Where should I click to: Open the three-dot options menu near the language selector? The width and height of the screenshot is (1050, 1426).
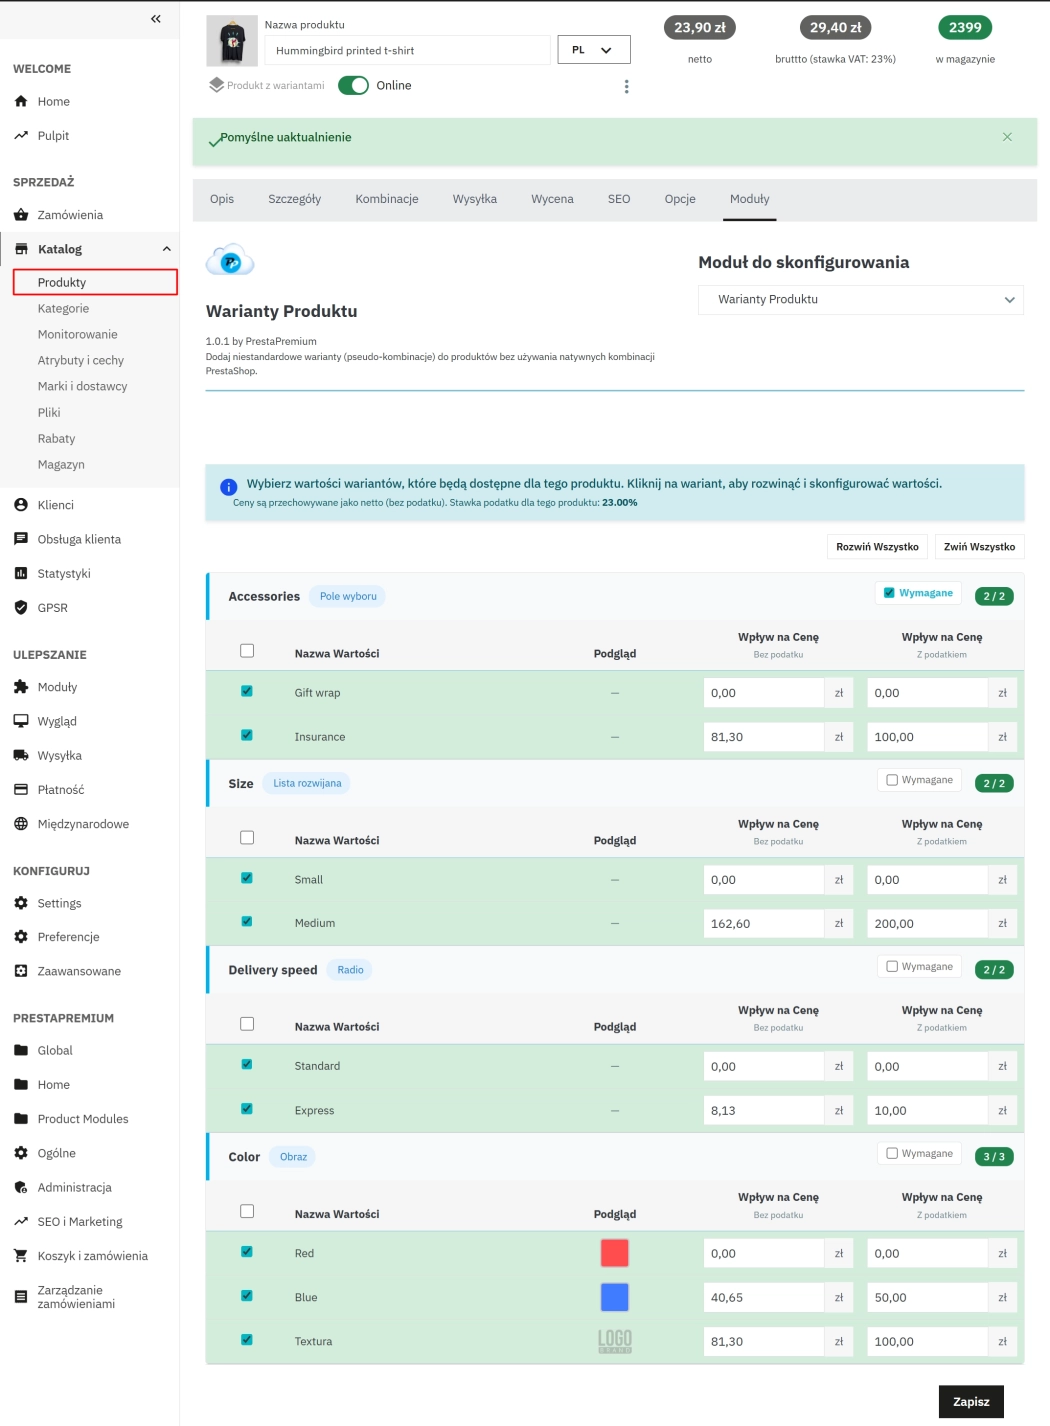click(627, 86)
